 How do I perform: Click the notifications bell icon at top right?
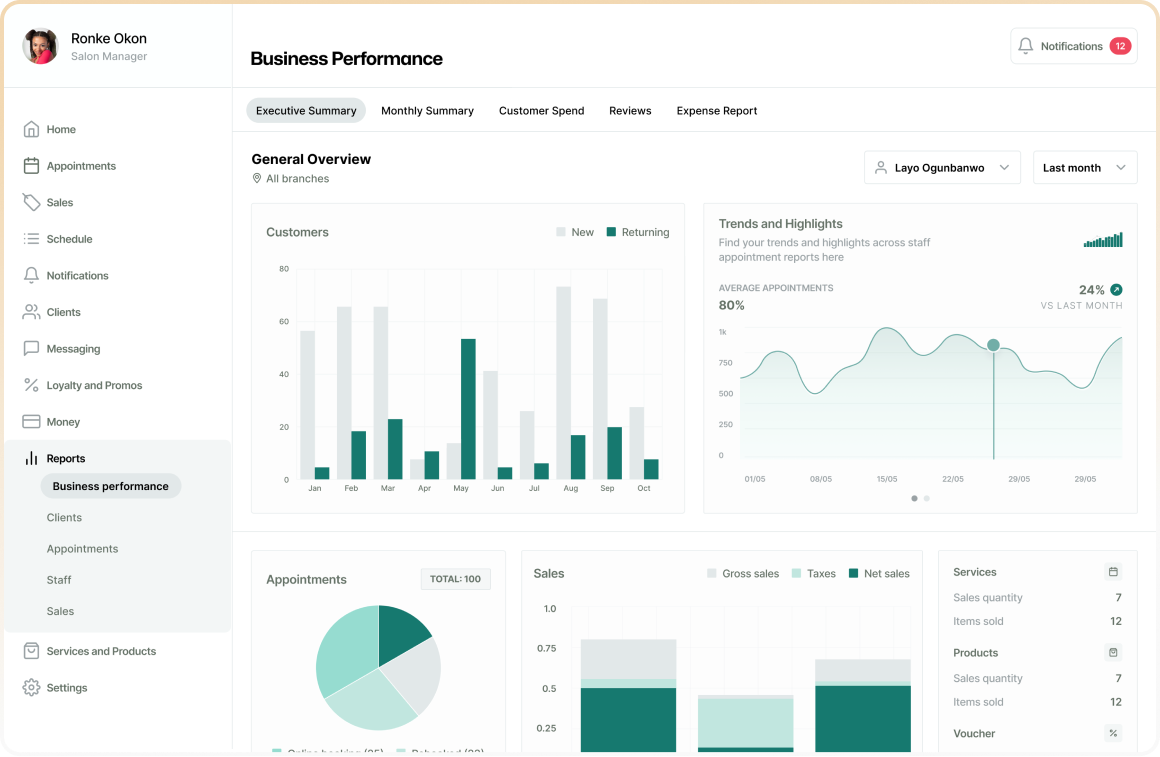point(1025,46)
